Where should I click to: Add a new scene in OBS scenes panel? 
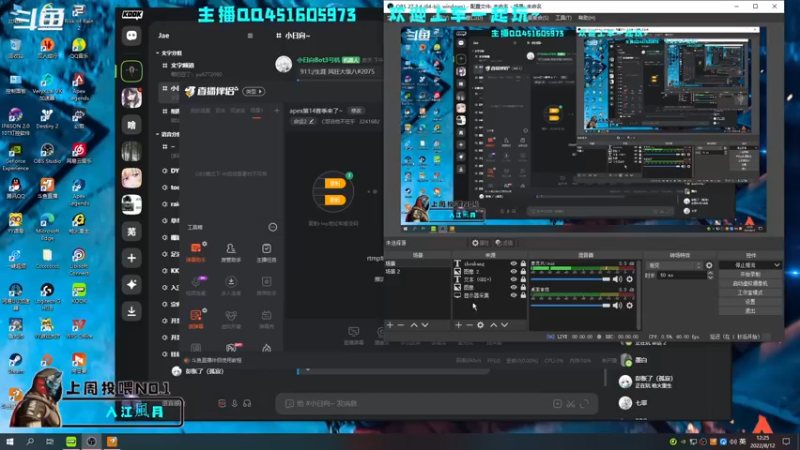pyautogui.click(x=390, y=325)
